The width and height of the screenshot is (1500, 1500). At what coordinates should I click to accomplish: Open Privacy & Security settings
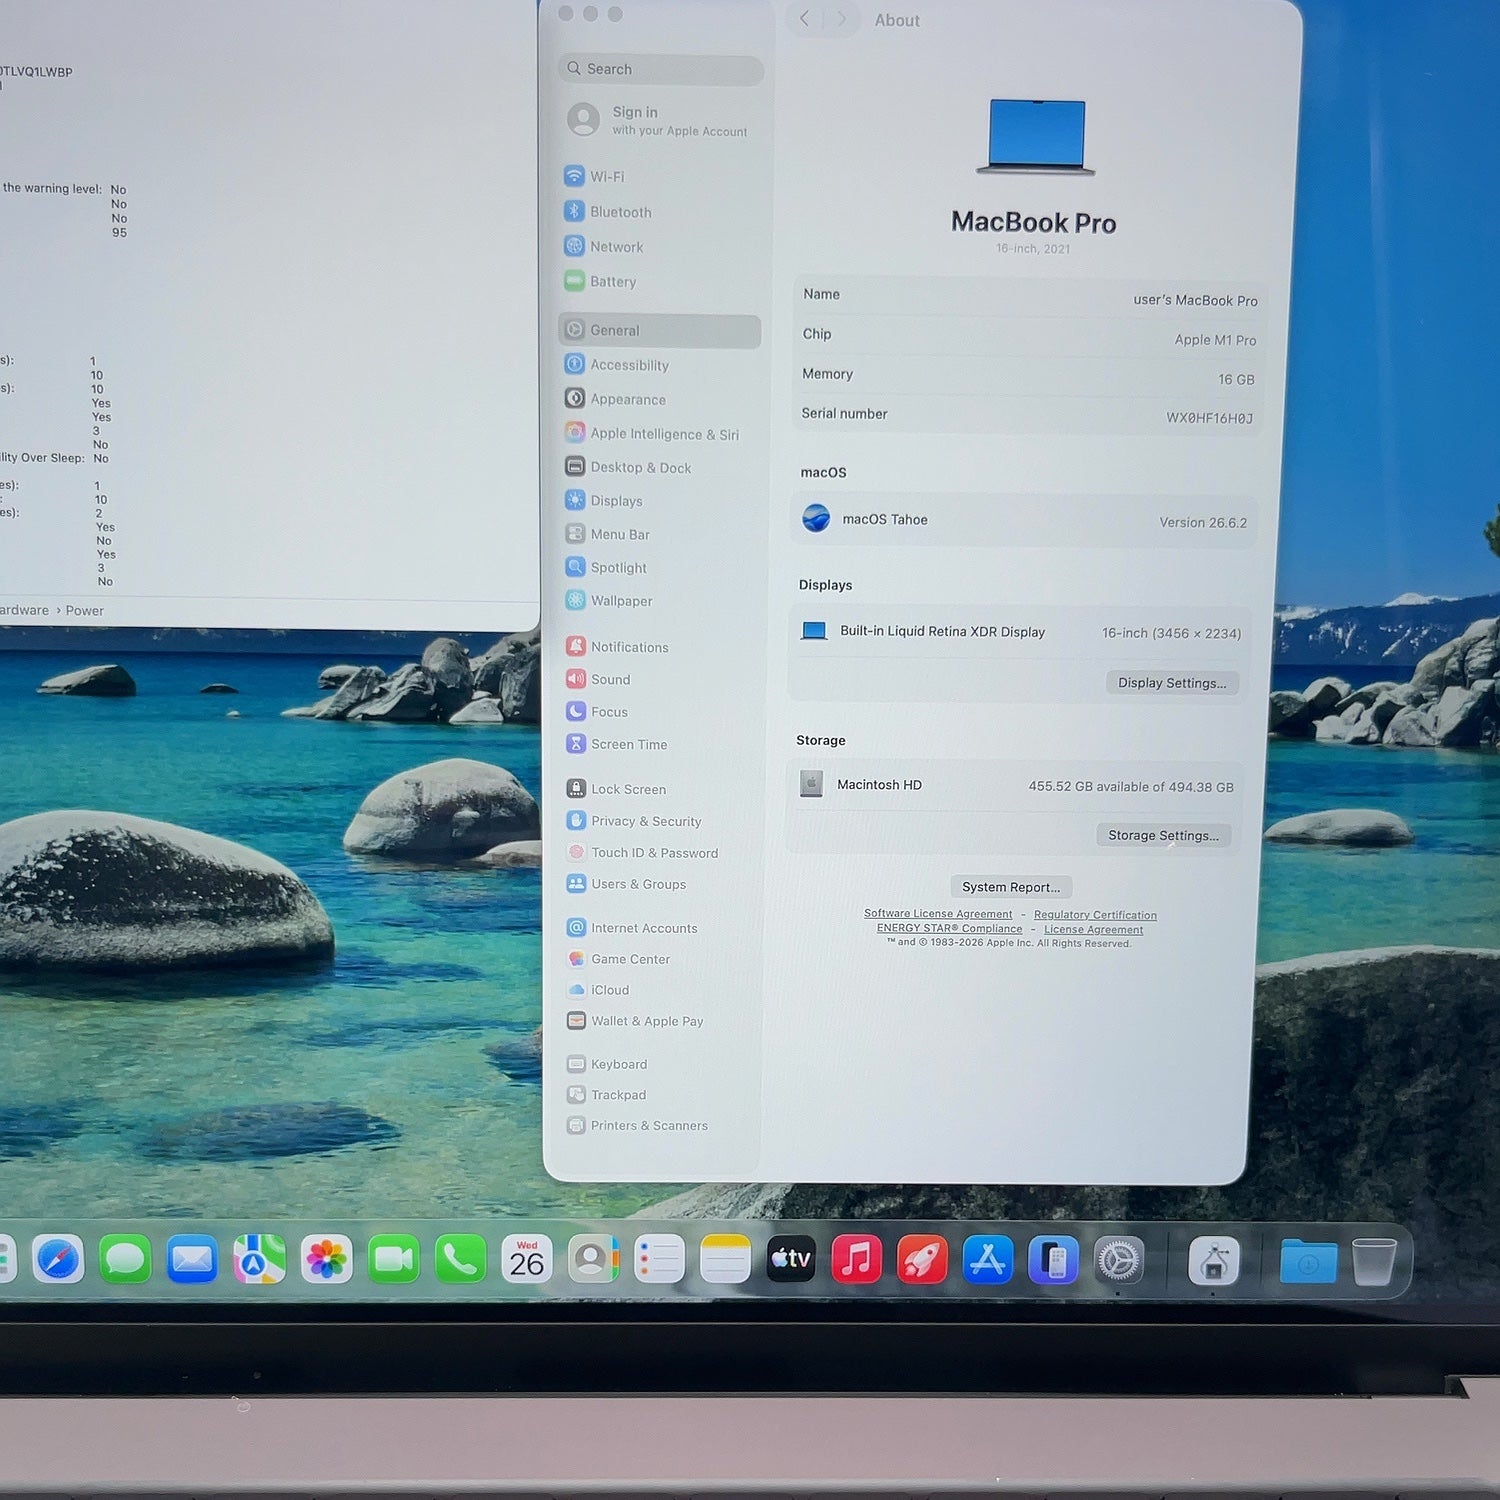pyautogui.click(x=660, y=821)
